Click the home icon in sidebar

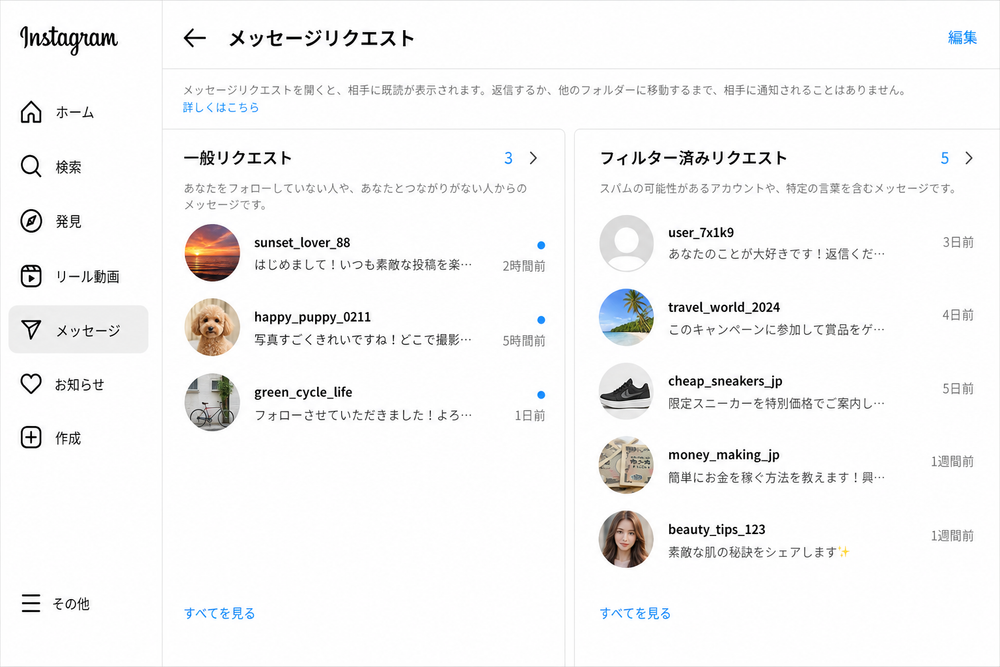point(31,112)
